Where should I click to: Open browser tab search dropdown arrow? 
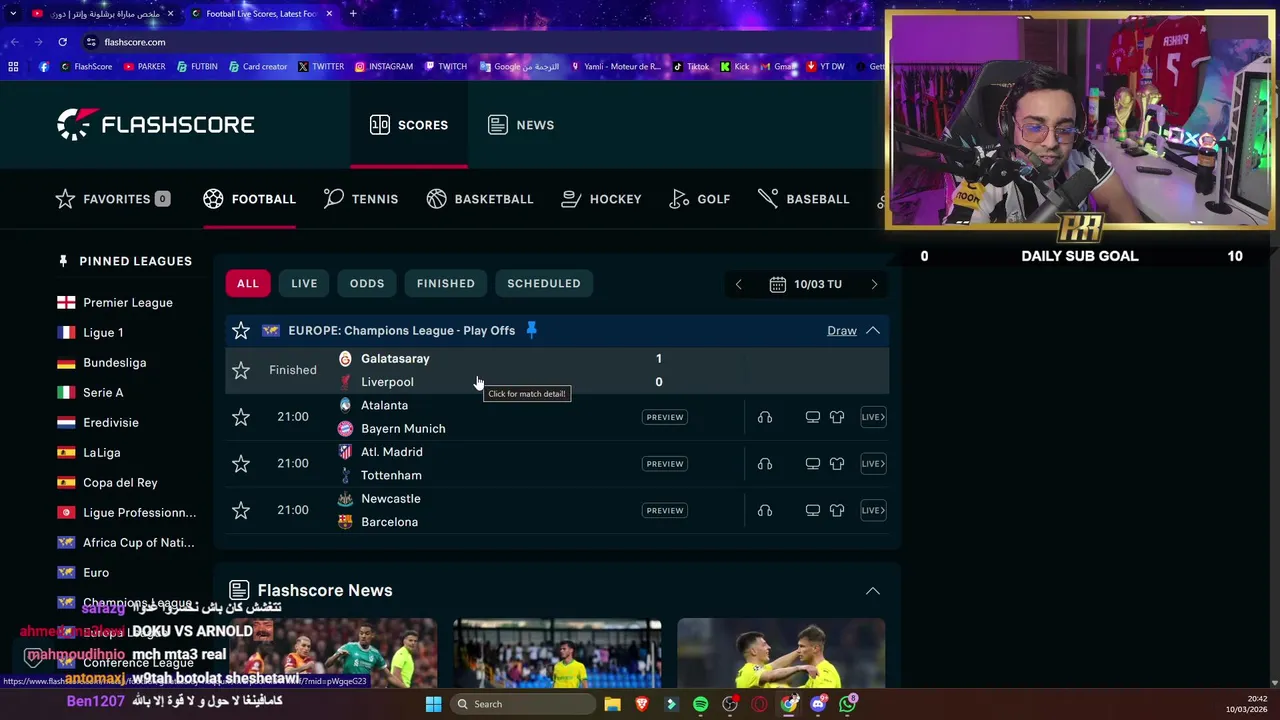click(13, 14)
